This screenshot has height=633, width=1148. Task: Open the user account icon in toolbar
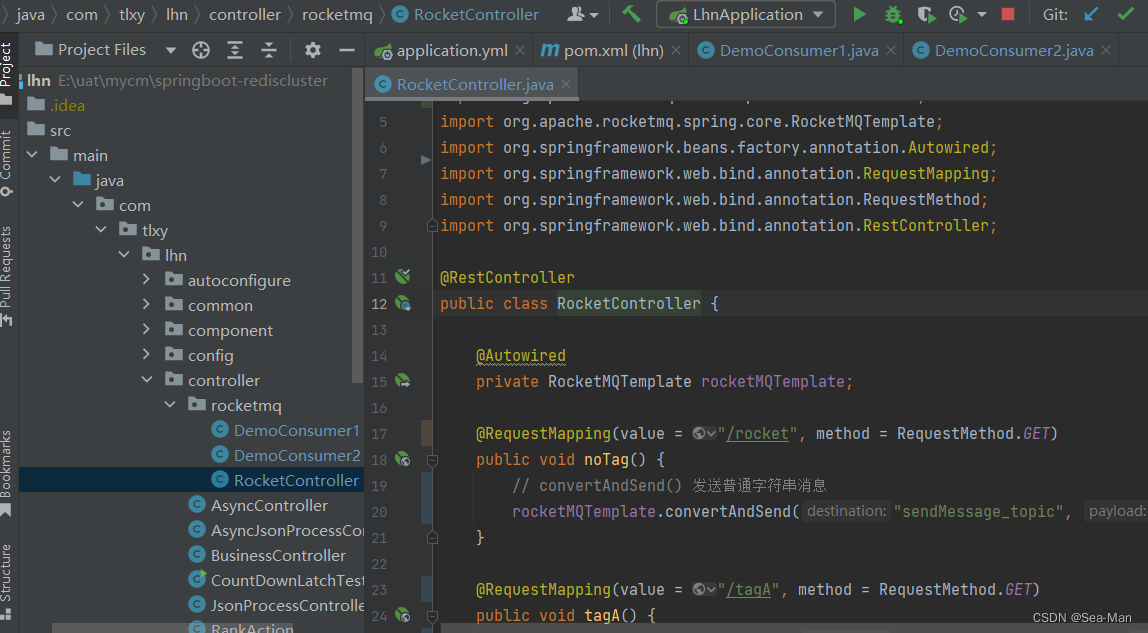(x=577, y=14)
